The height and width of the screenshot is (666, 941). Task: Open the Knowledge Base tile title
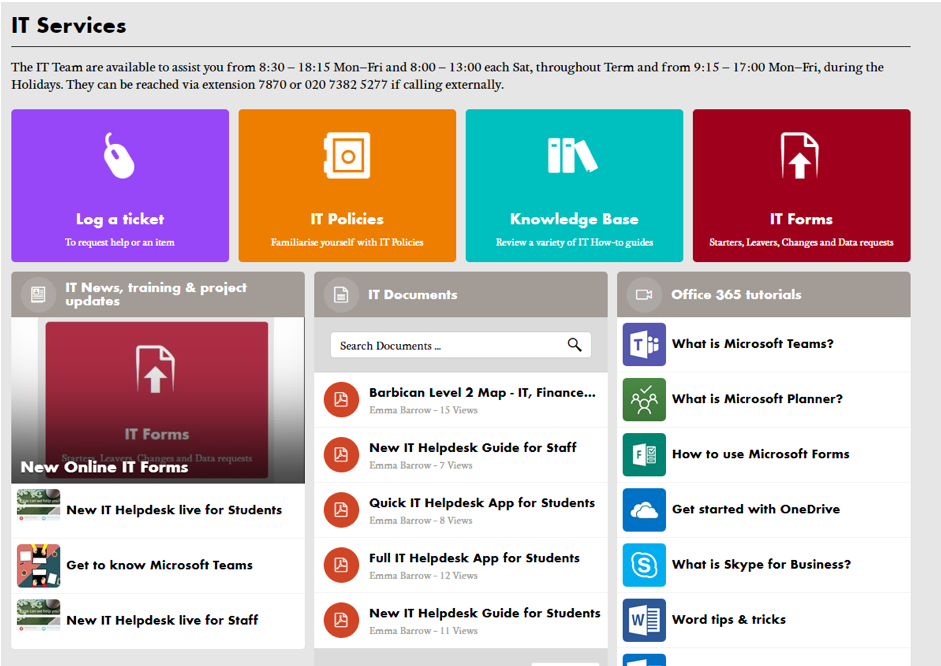pyautogui.click(x=574, y=219)
